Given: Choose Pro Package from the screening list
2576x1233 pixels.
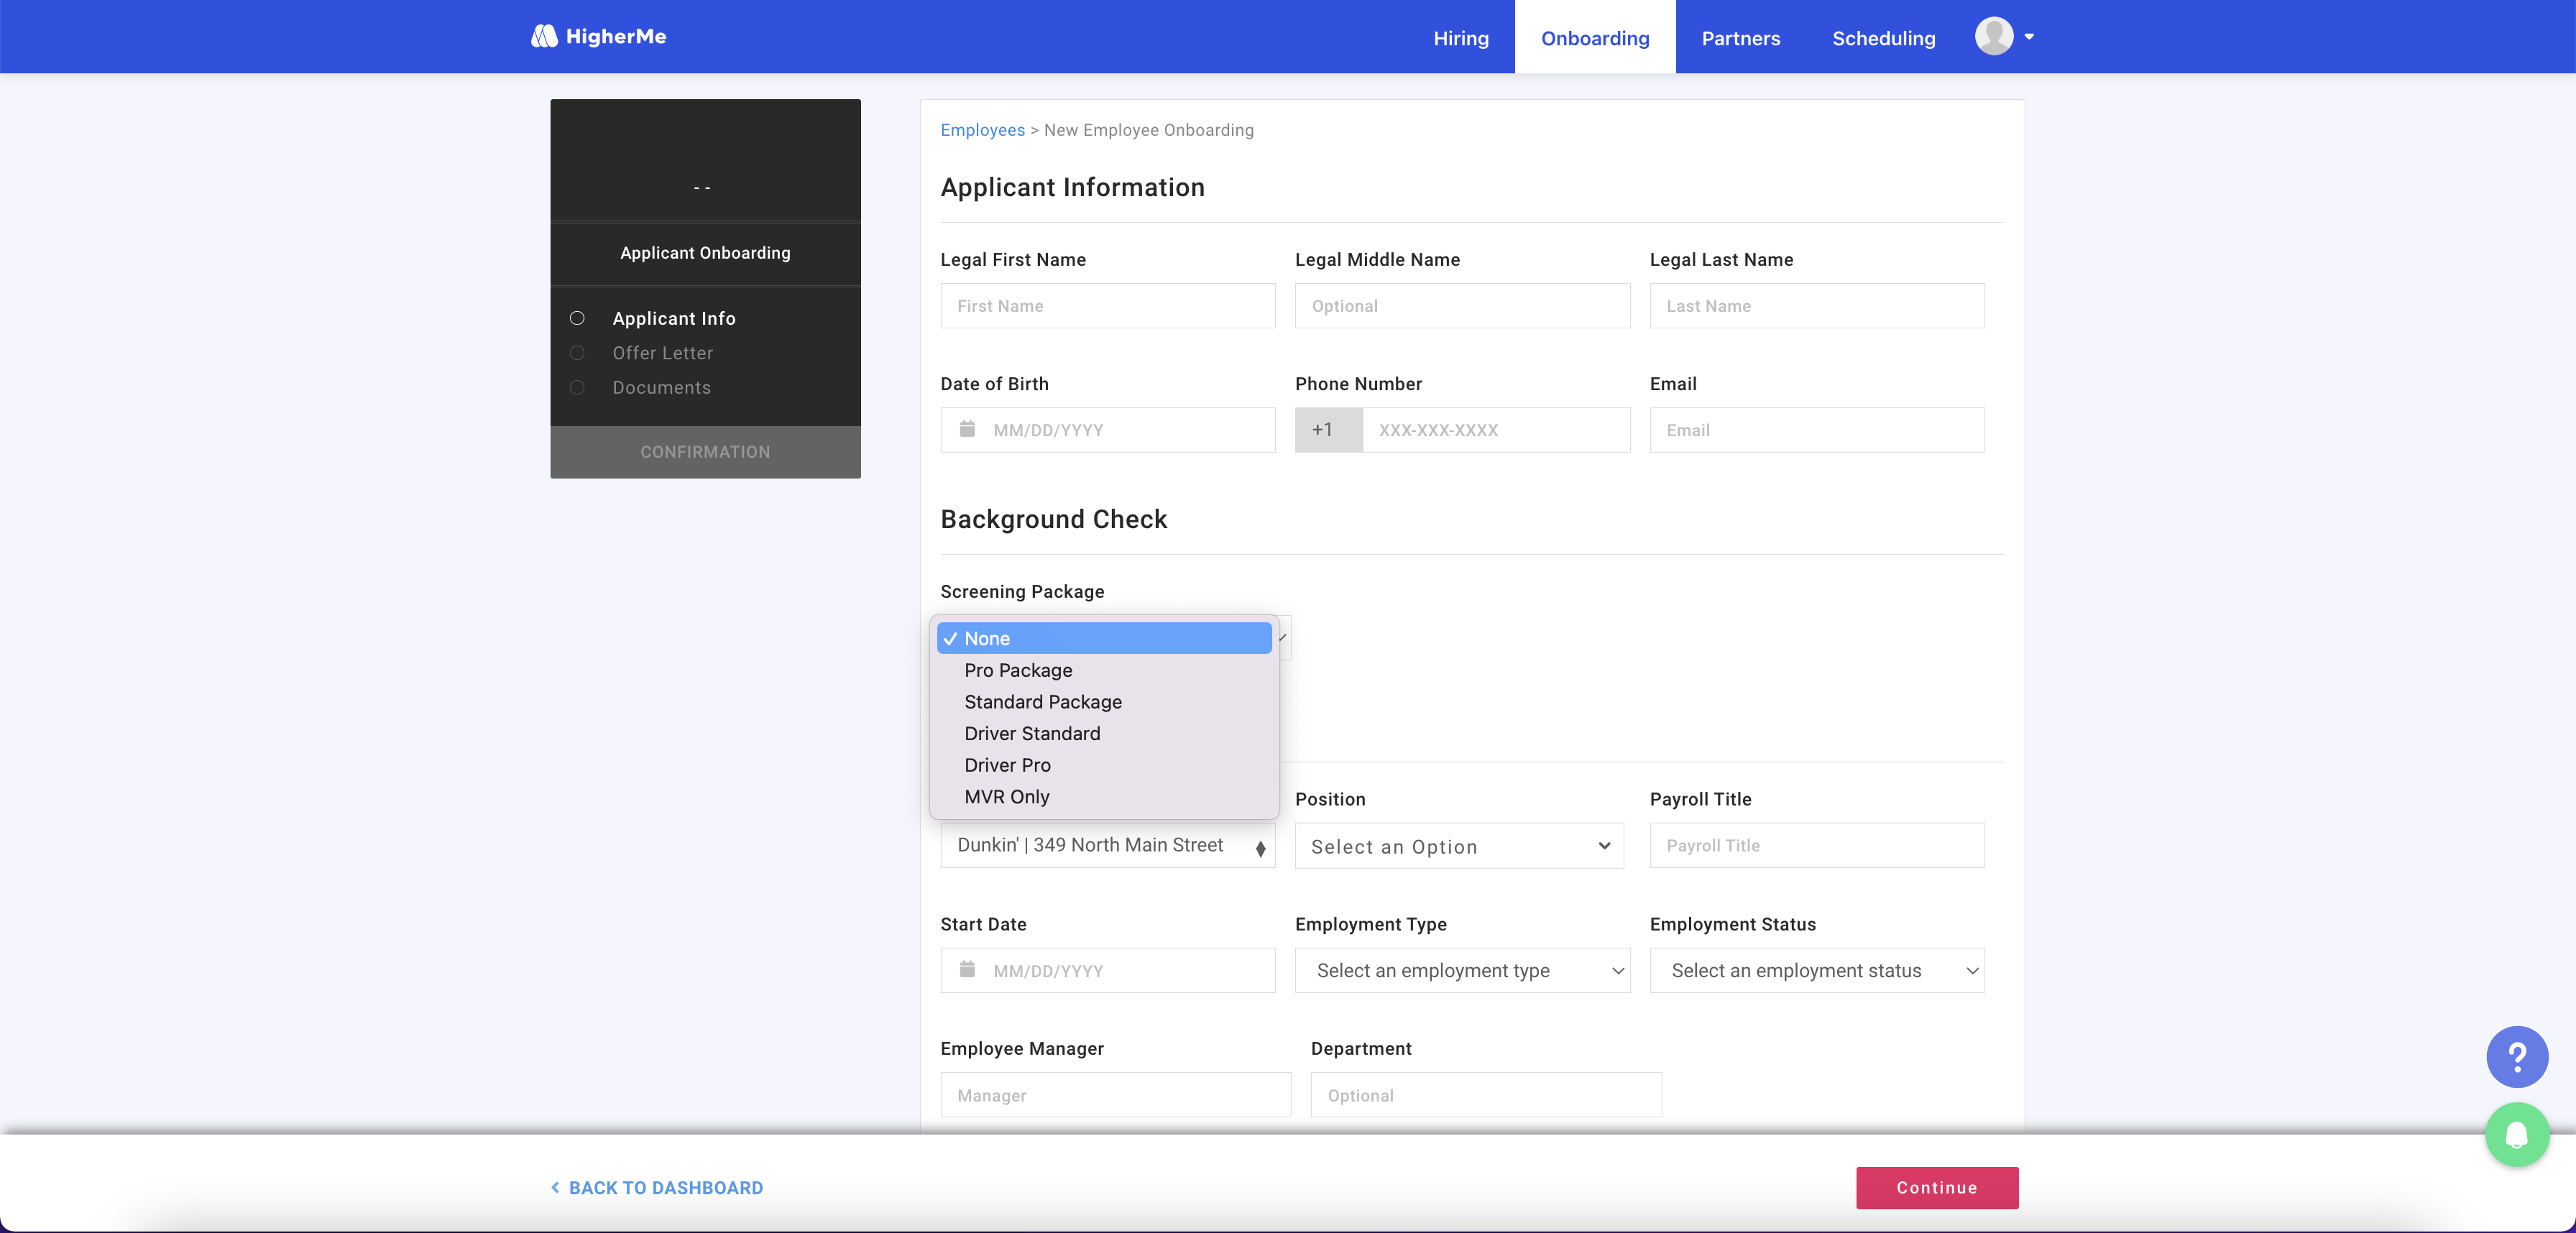Looking at the screenshot, I should click(1018, 670).
